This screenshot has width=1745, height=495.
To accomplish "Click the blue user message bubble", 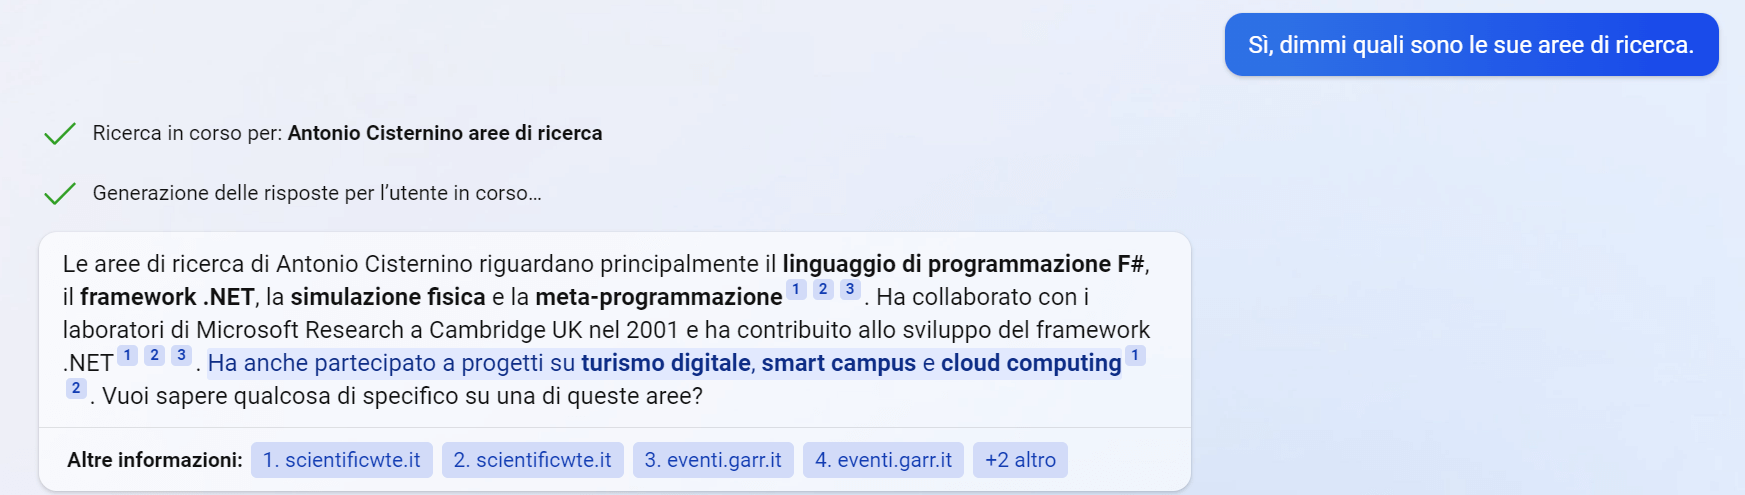I will tap(1471, 45).
